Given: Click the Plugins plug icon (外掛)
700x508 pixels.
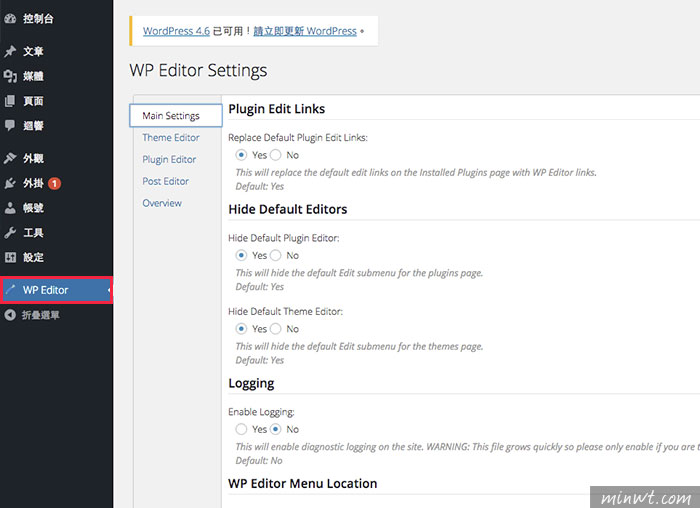Looking at the screenshot, I should pos(10,183).
